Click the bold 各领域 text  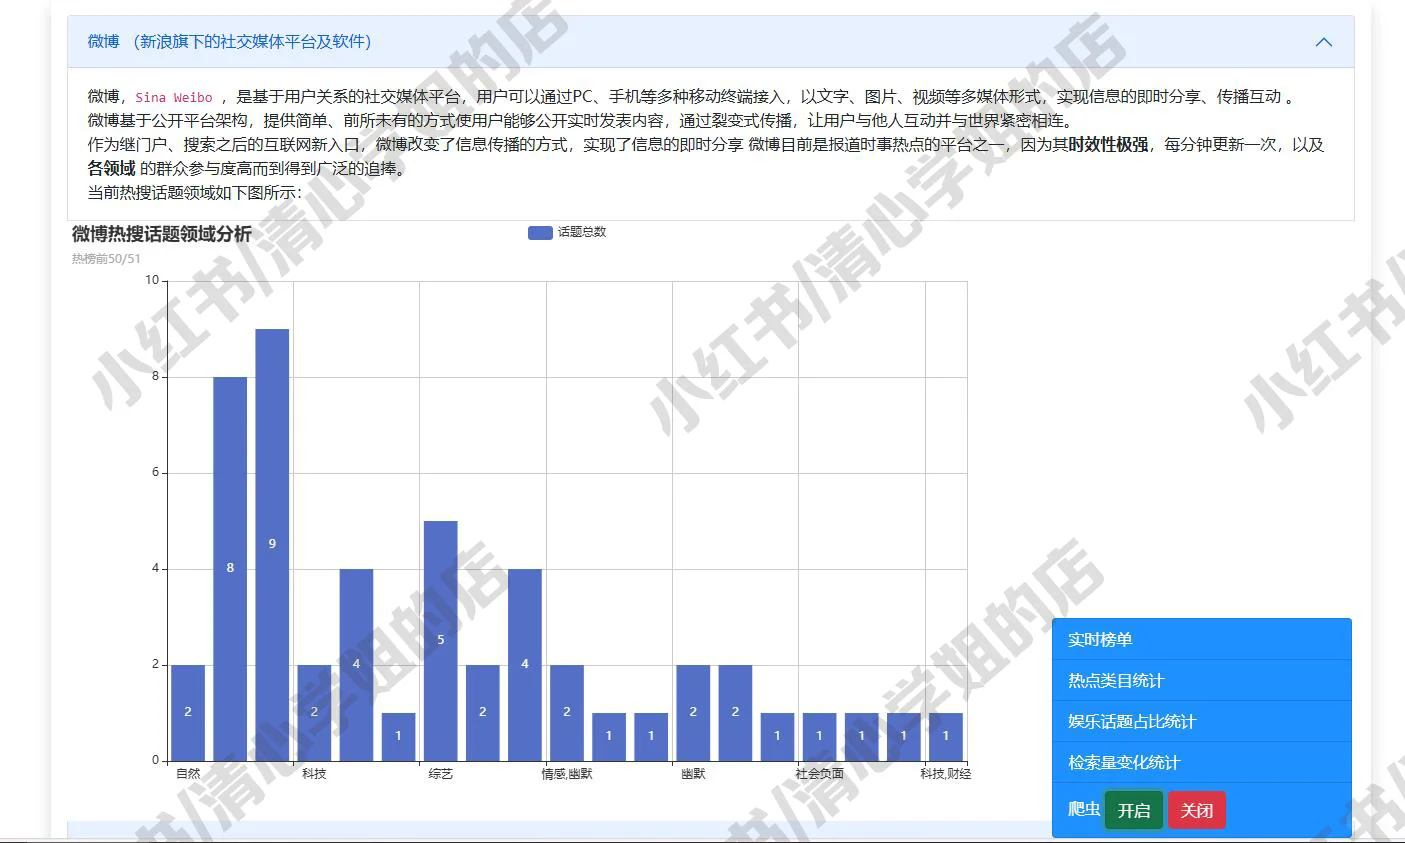click(111, 169)
